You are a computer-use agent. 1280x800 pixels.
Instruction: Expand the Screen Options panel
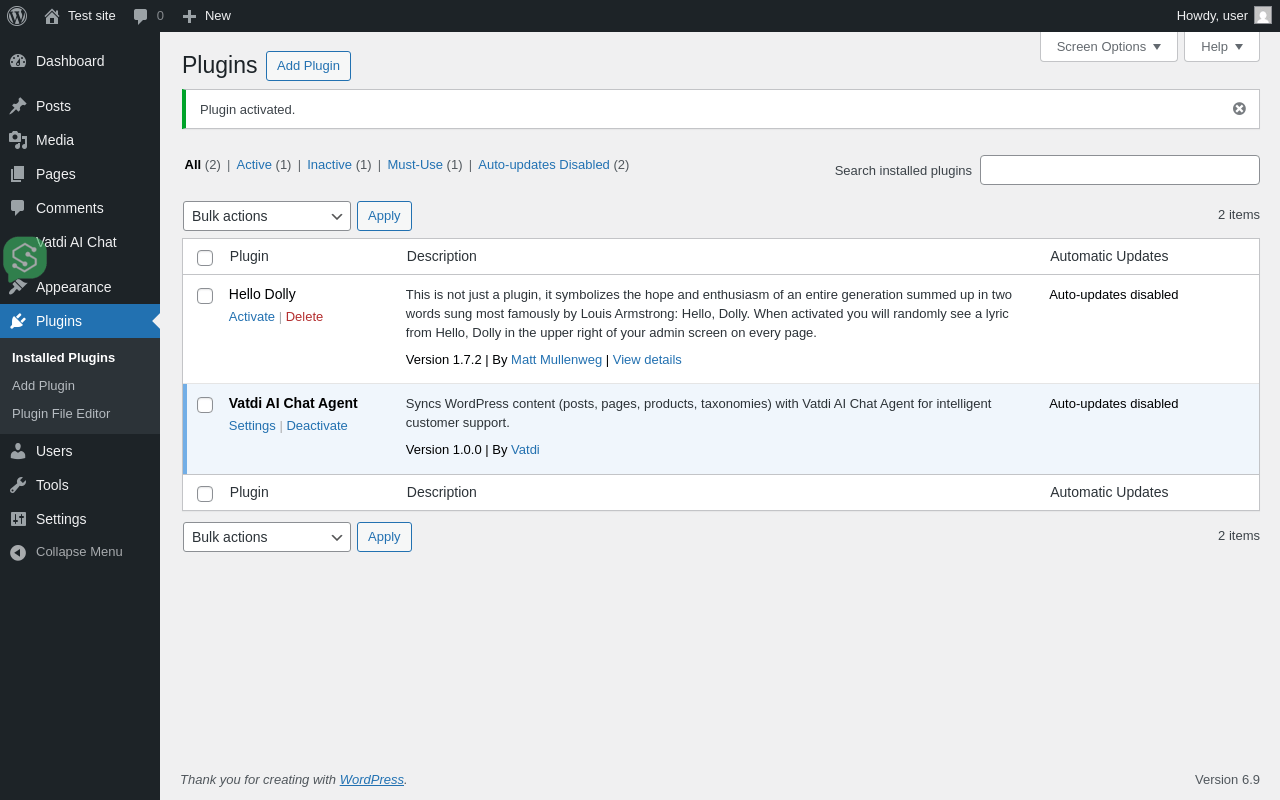pos(1108,46)
